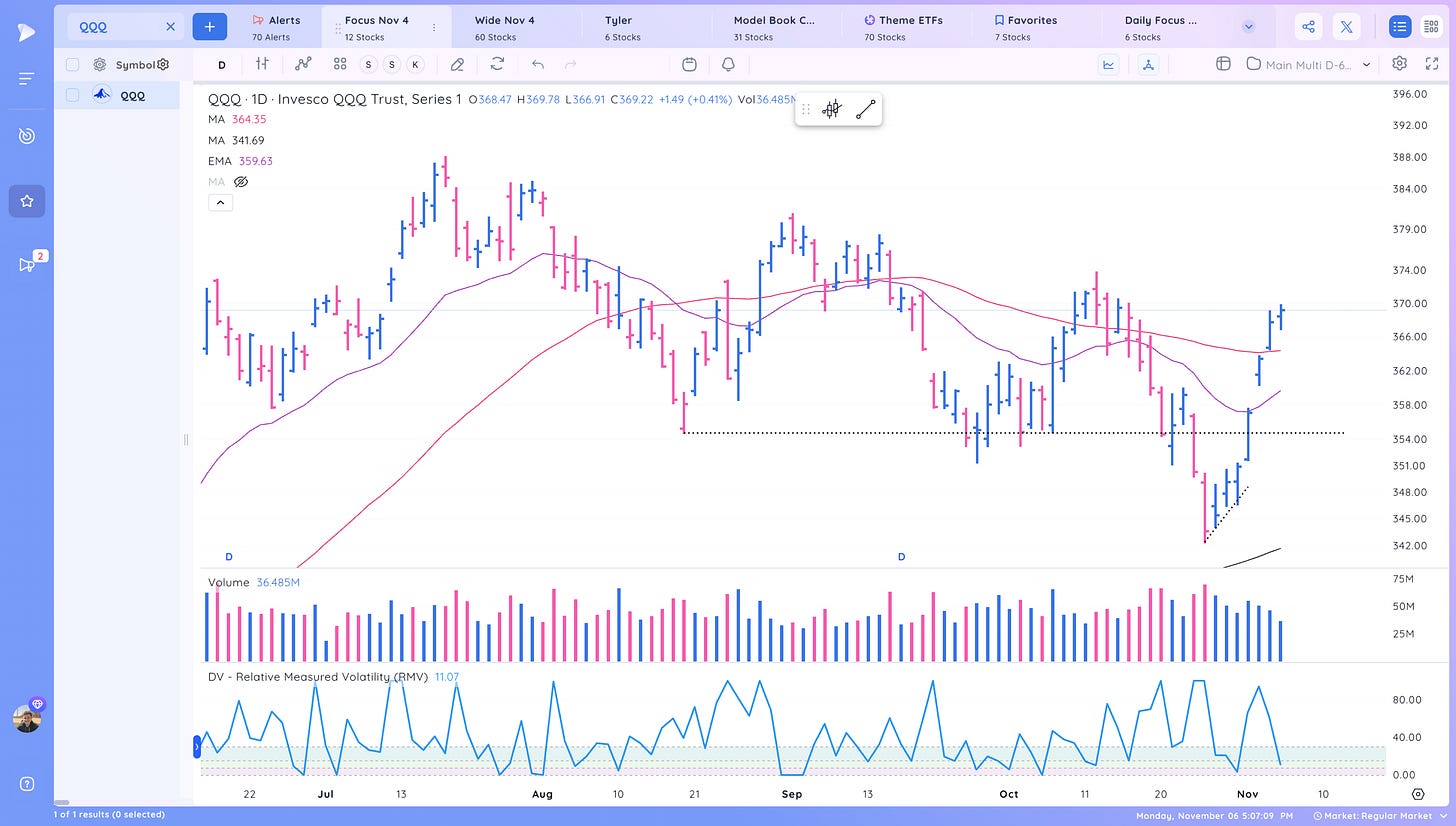Open the star watchlists sidebar icon
Viewport: 1456px width, 826px height.
click(27, 201)
